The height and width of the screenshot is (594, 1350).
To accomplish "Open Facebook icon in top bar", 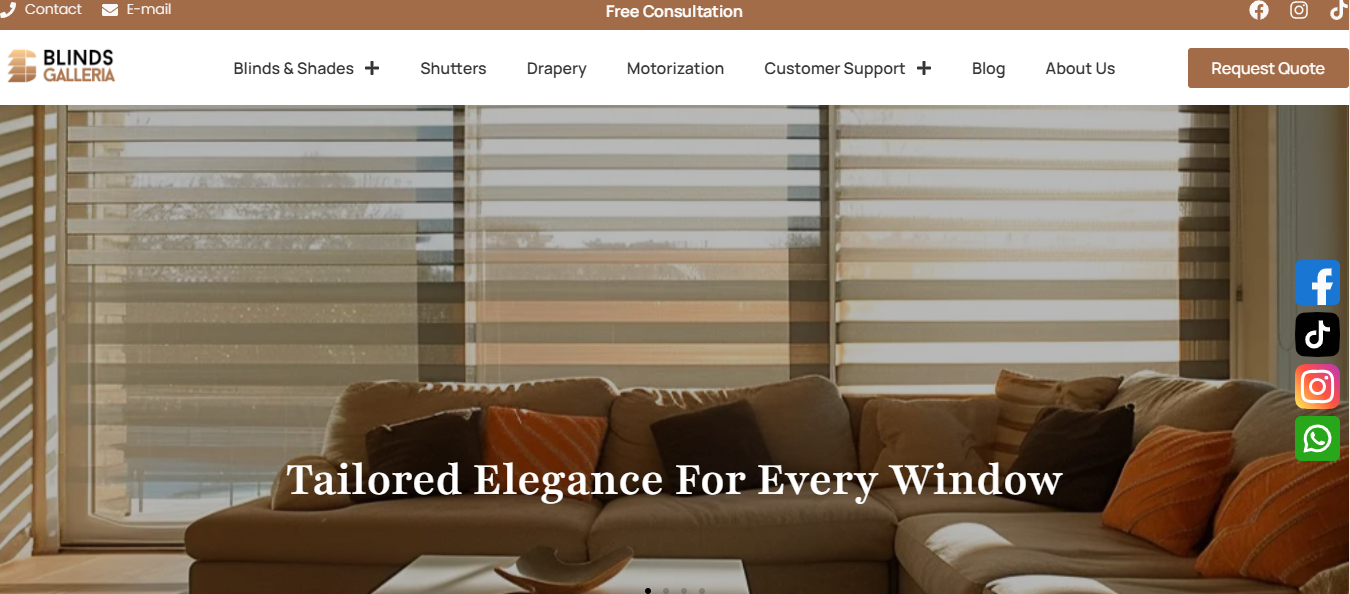I will pos(1259,11).
